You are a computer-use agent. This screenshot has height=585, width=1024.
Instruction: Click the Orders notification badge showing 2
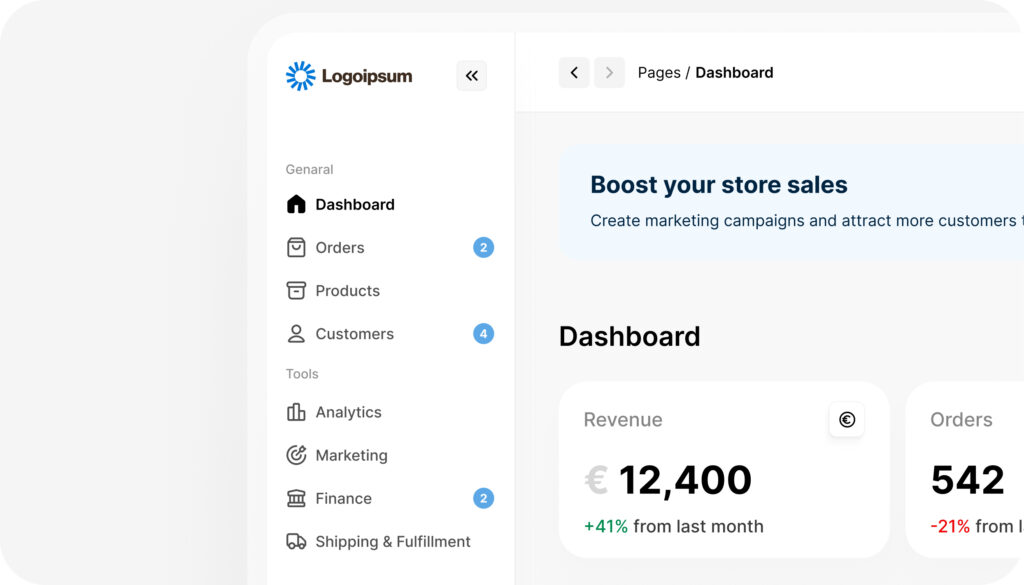click(483, 247)
